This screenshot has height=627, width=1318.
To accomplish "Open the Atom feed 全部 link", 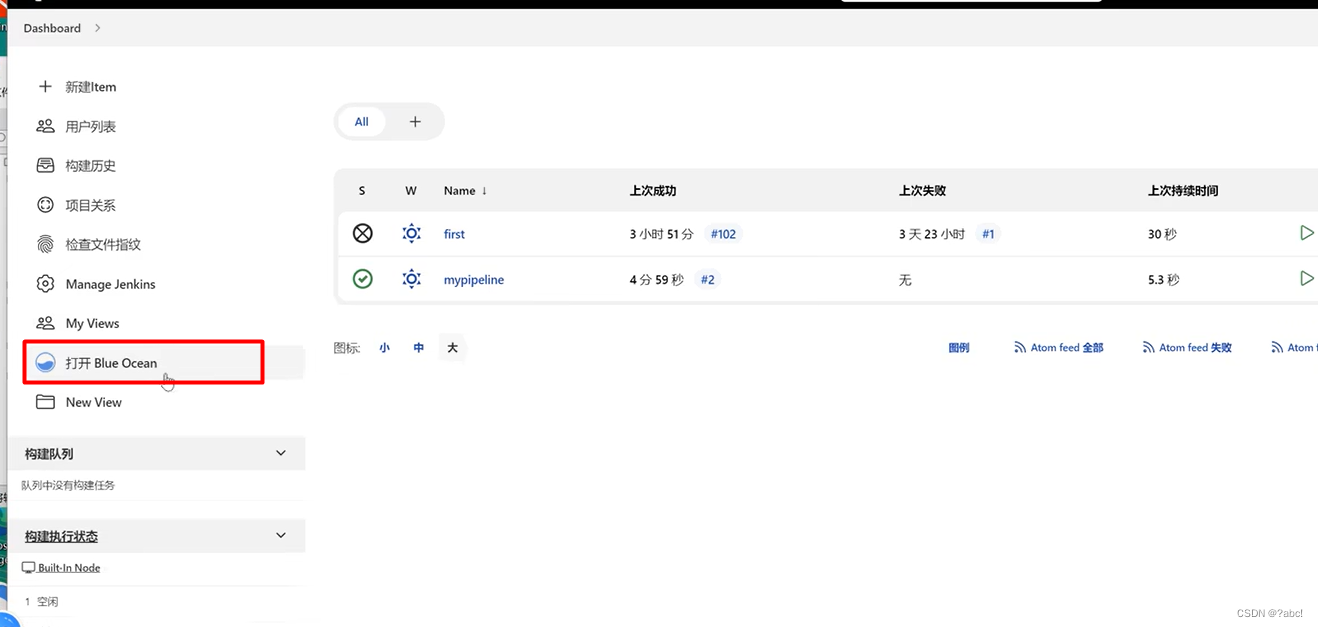I will pyautogui.click(x=1067, y=348).
